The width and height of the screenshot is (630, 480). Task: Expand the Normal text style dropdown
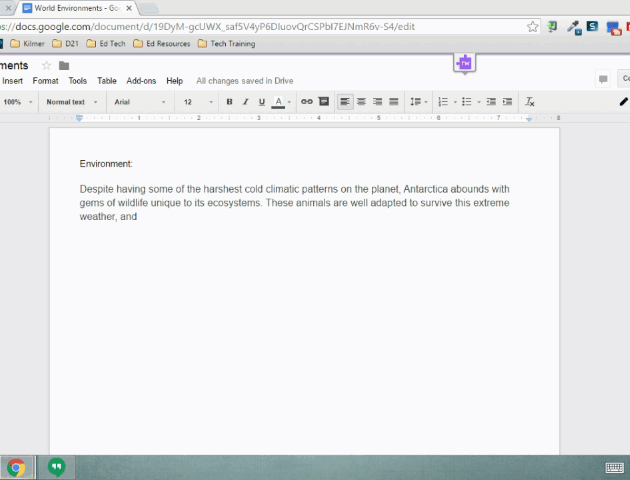click(x=73, y=102)
